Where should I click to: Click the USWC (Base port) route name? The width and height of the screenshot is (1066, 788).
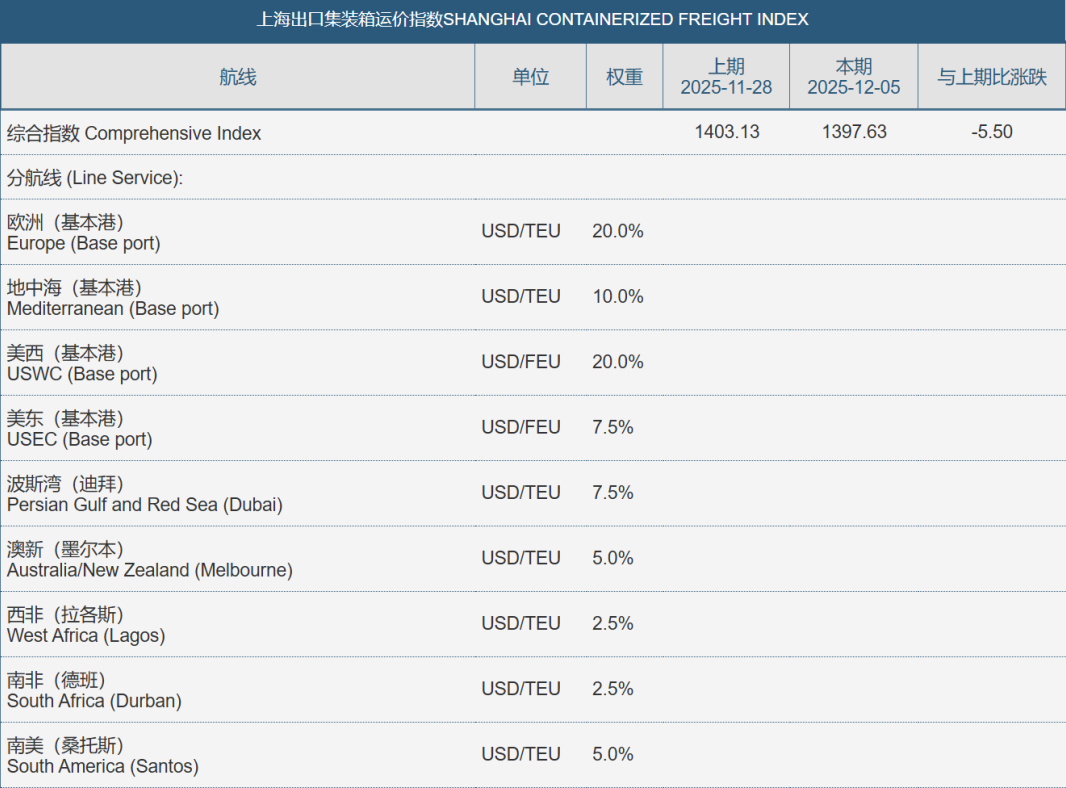[82, 363]
